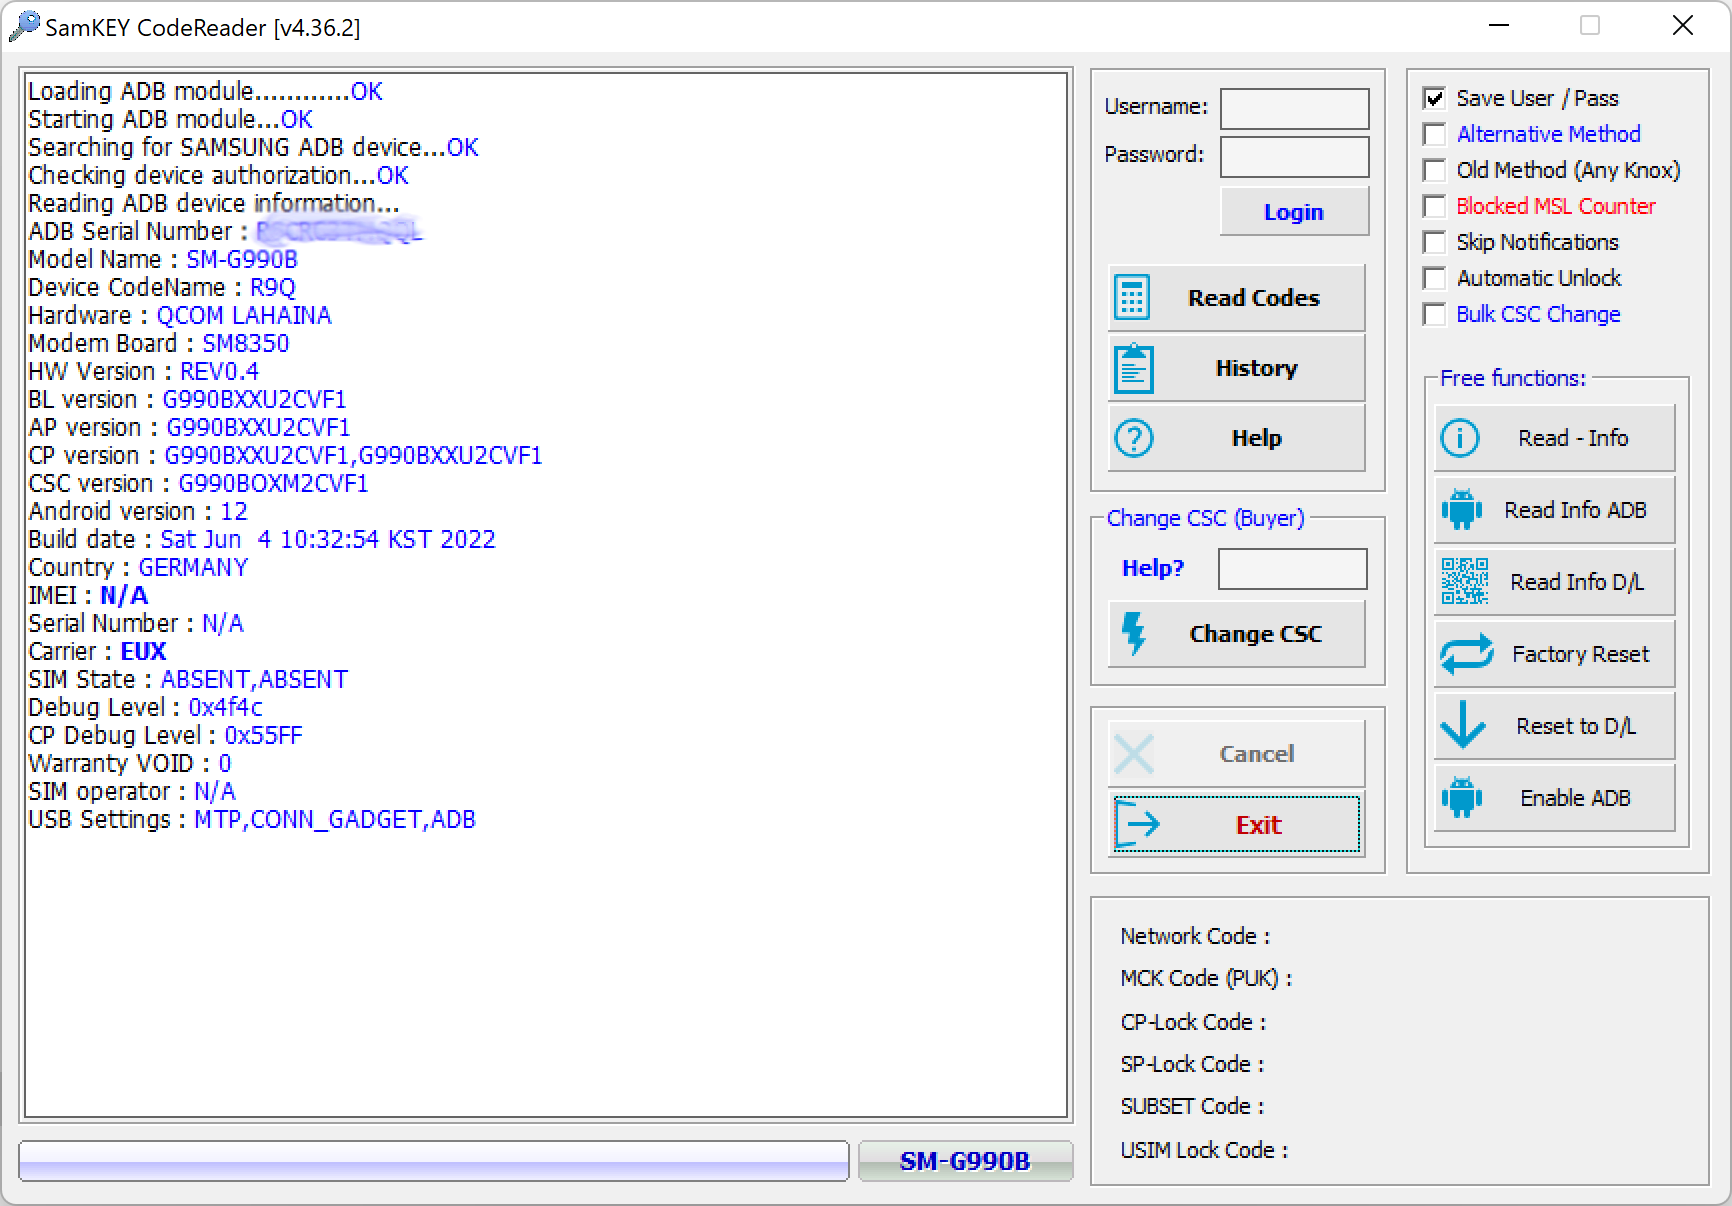Open the History button label
Image resolution: width=1732 pixels, height=1206 pixels.
[1256, 368]
